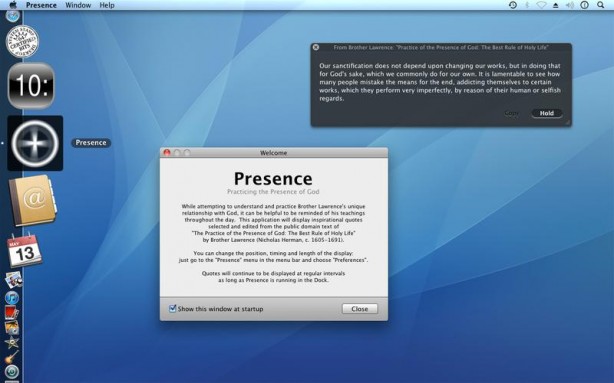Screen dimensions: 614x383
Task: Launch iCal calendar showing 13
Action: [x=24, y=251]
